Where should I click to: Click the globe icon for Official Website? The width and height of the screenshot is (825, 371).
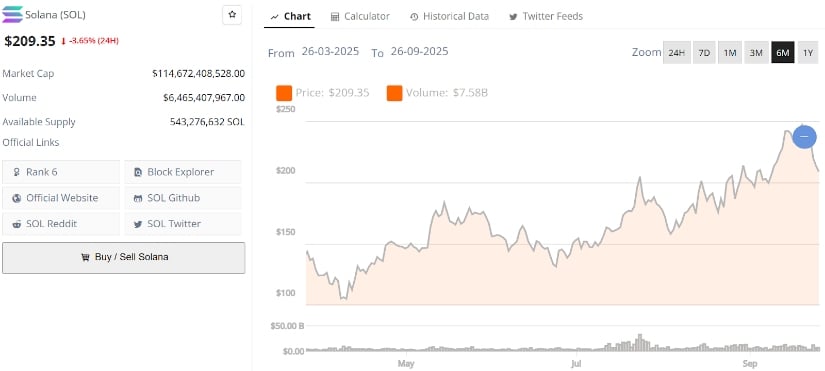coord(17,198)
